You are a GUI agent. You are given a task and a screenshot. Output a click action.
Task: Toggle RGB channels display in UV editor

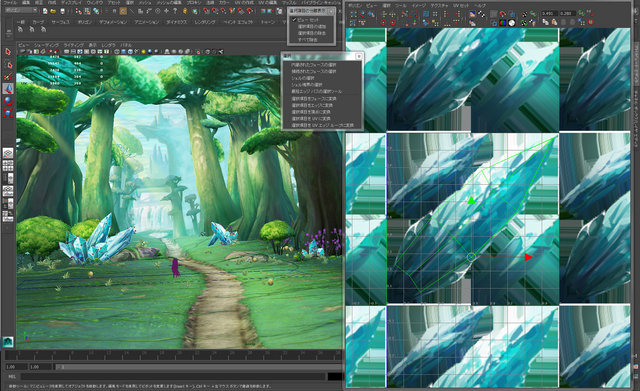pos(503,23)
